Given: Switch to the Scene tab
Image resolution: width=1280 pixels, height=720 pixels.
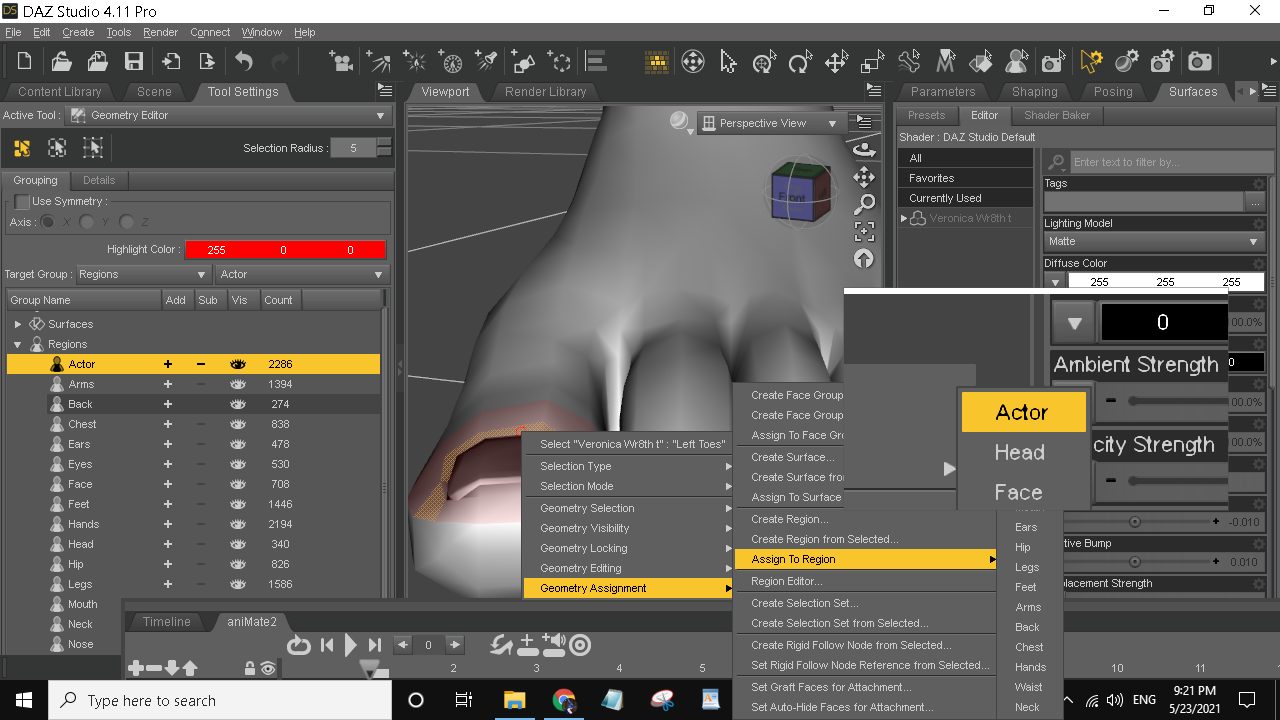Looking at the screenshot, I should [x=154, y=92].
